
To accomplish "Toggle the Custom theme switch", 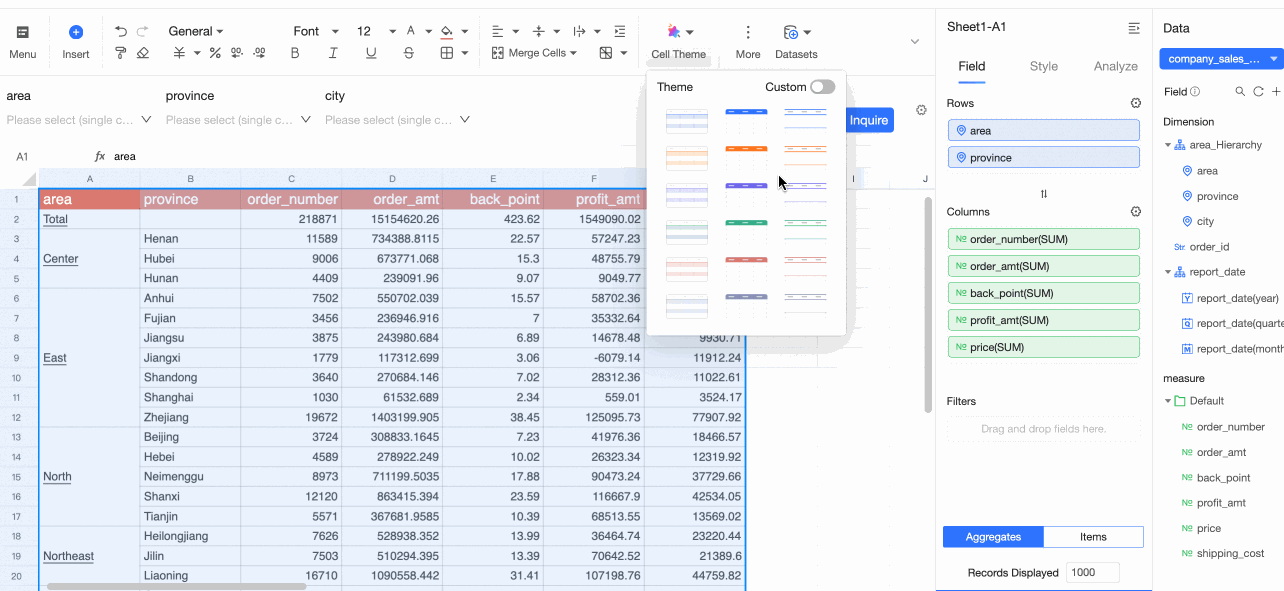I will pos(822,87).
